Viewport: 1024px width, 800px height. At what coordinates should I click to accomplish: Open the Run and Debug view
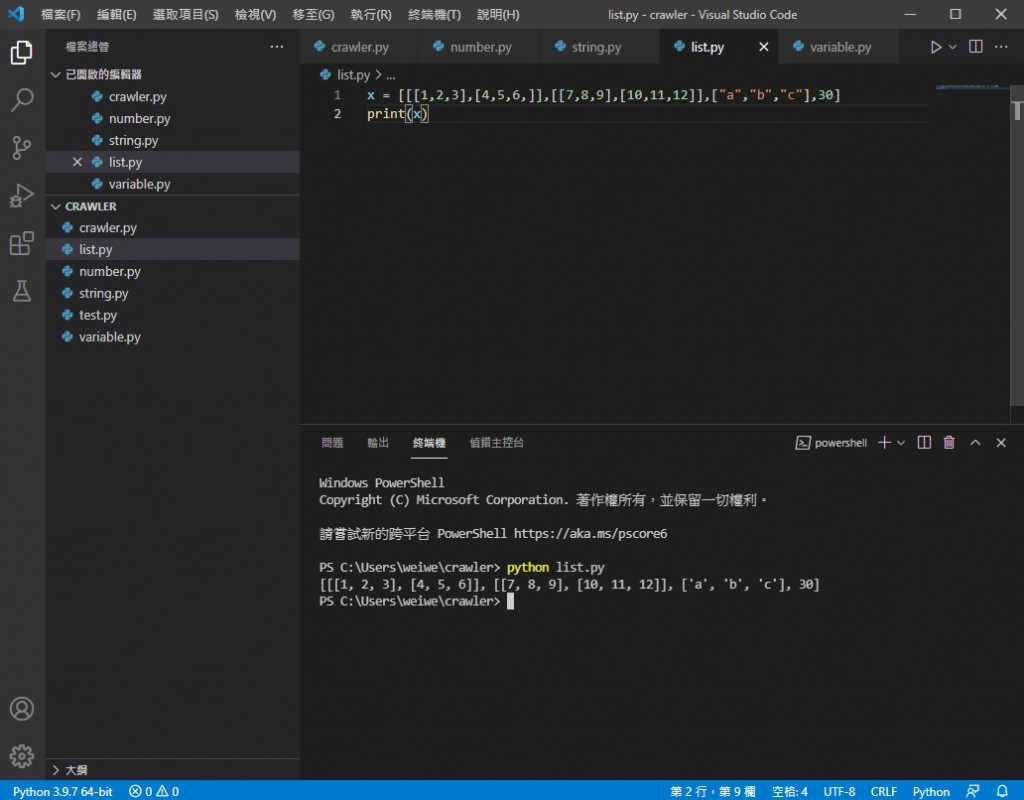(22, 195)
